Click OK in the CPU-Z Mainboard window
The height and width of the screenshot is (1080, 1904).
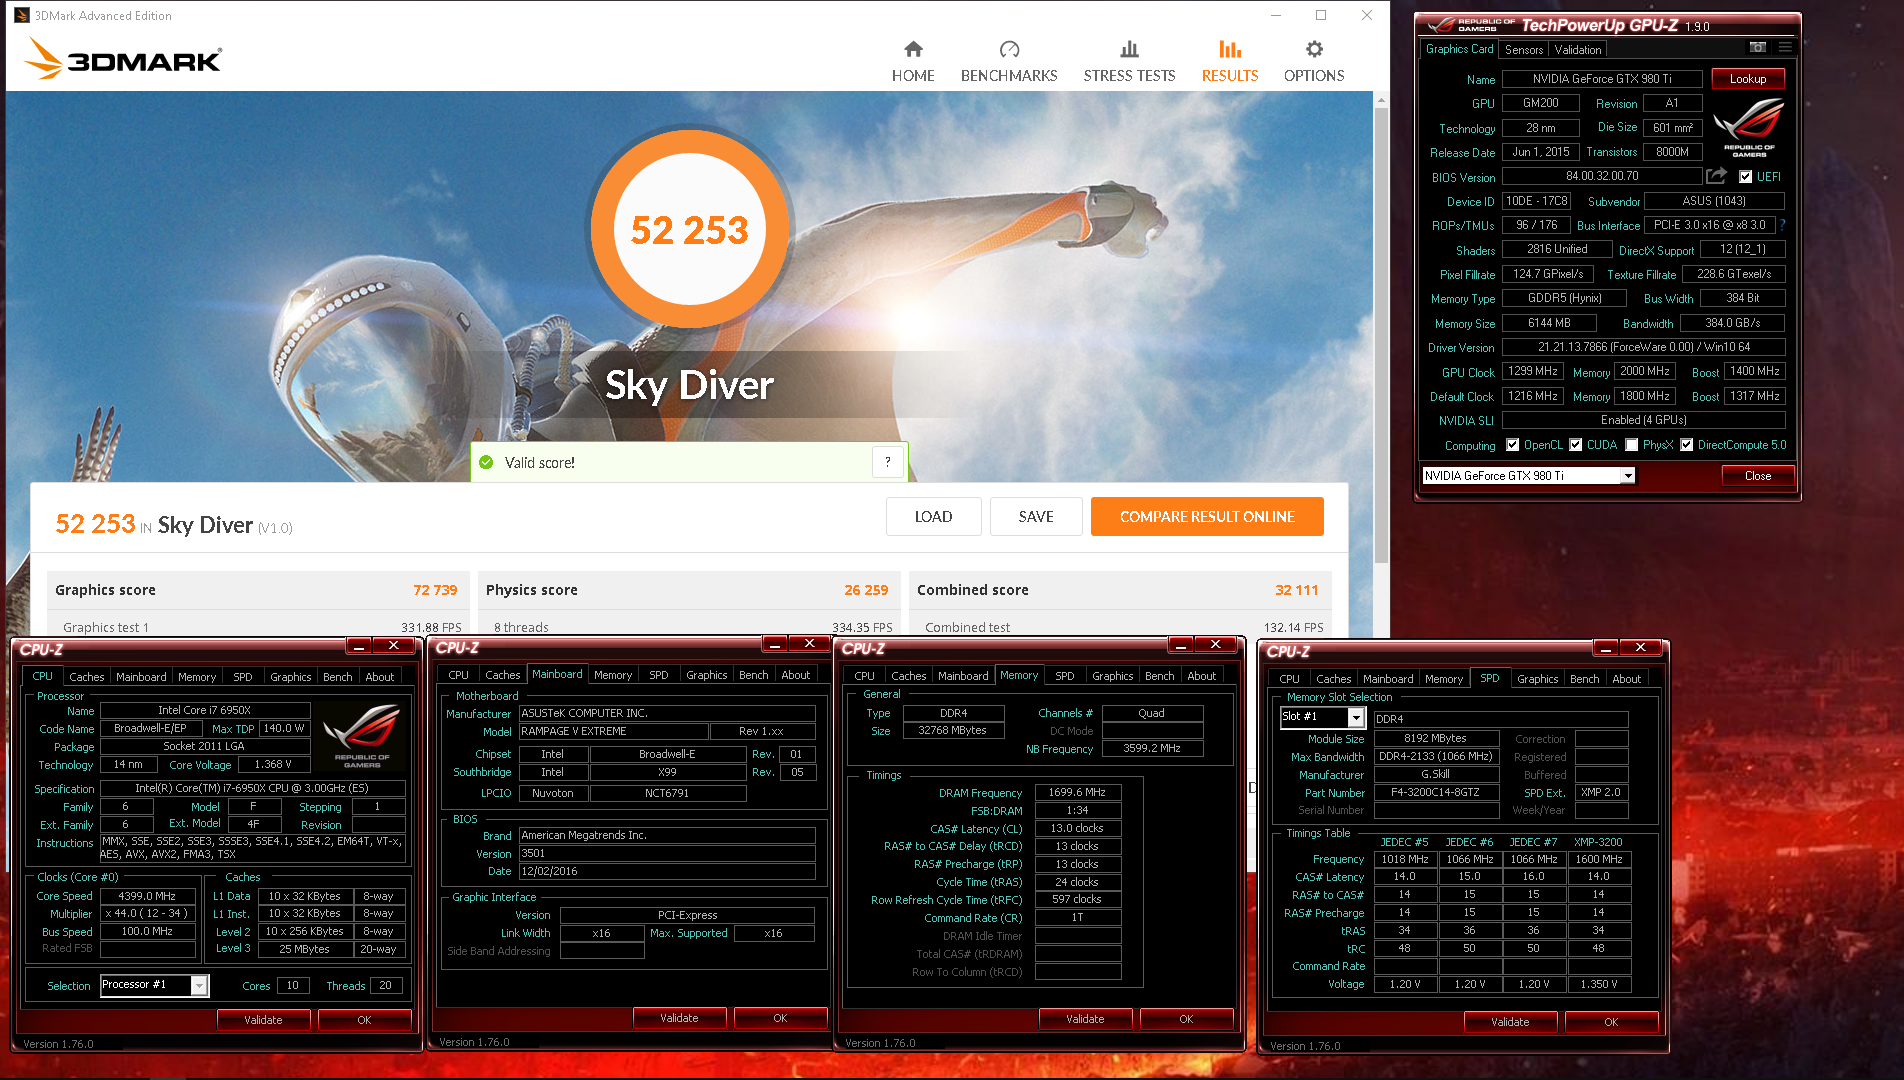(780, 1018)
